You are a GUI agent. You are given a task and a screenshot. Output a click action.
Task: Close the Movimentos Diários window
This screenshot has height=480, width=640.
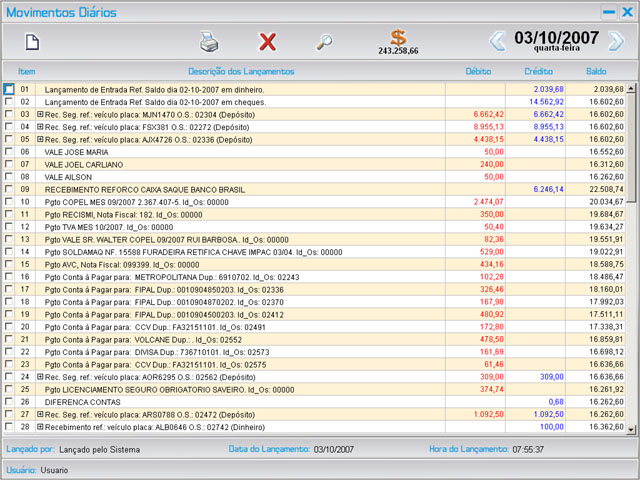[x=627, y=12]
